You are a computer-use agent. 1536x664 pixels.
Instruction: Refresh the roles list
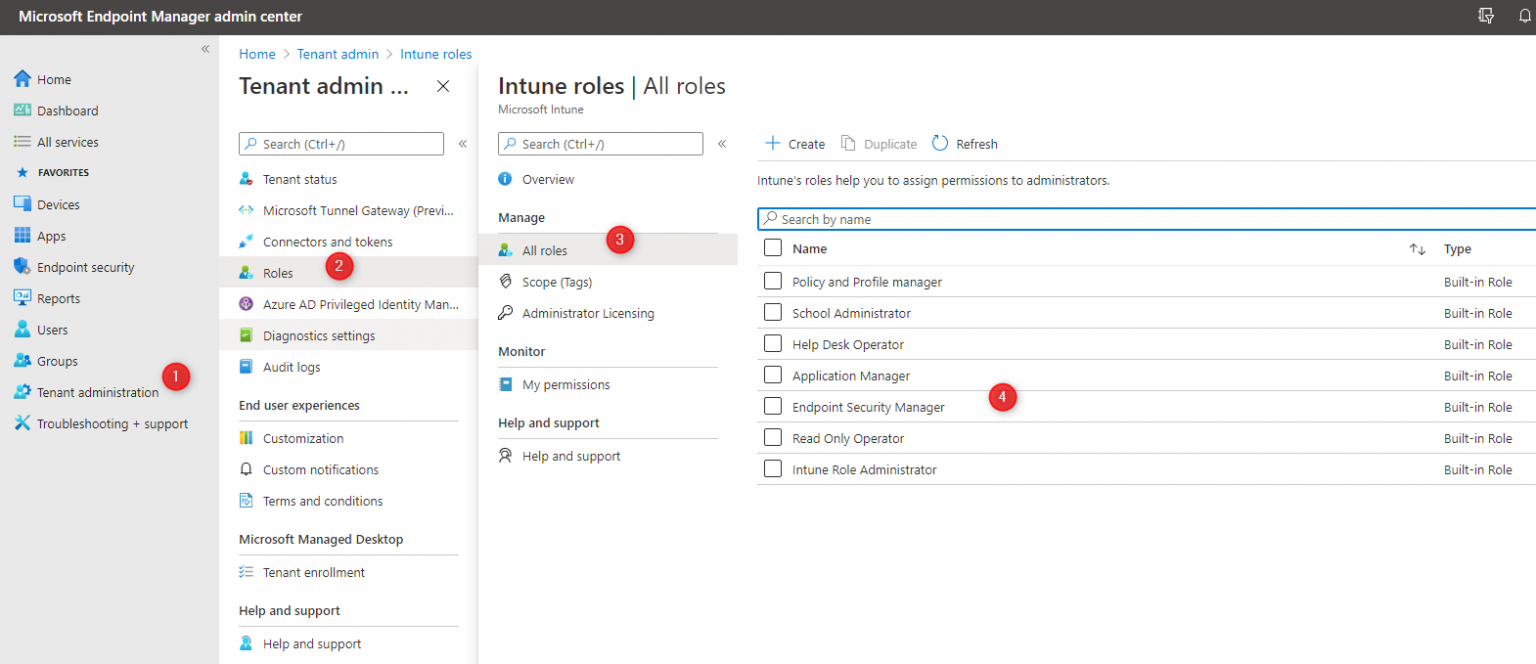point(964,143)
